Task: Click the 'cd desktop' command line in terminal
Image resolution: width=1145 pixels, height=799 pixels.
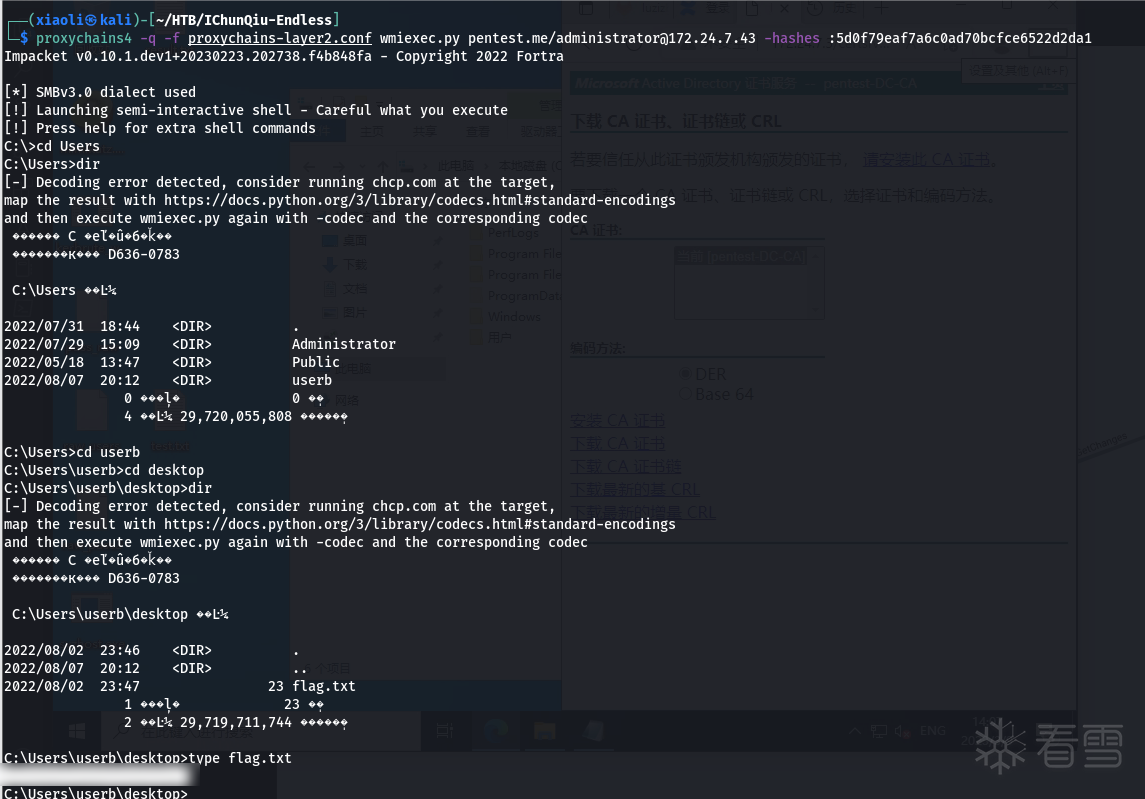Action: 104,470
